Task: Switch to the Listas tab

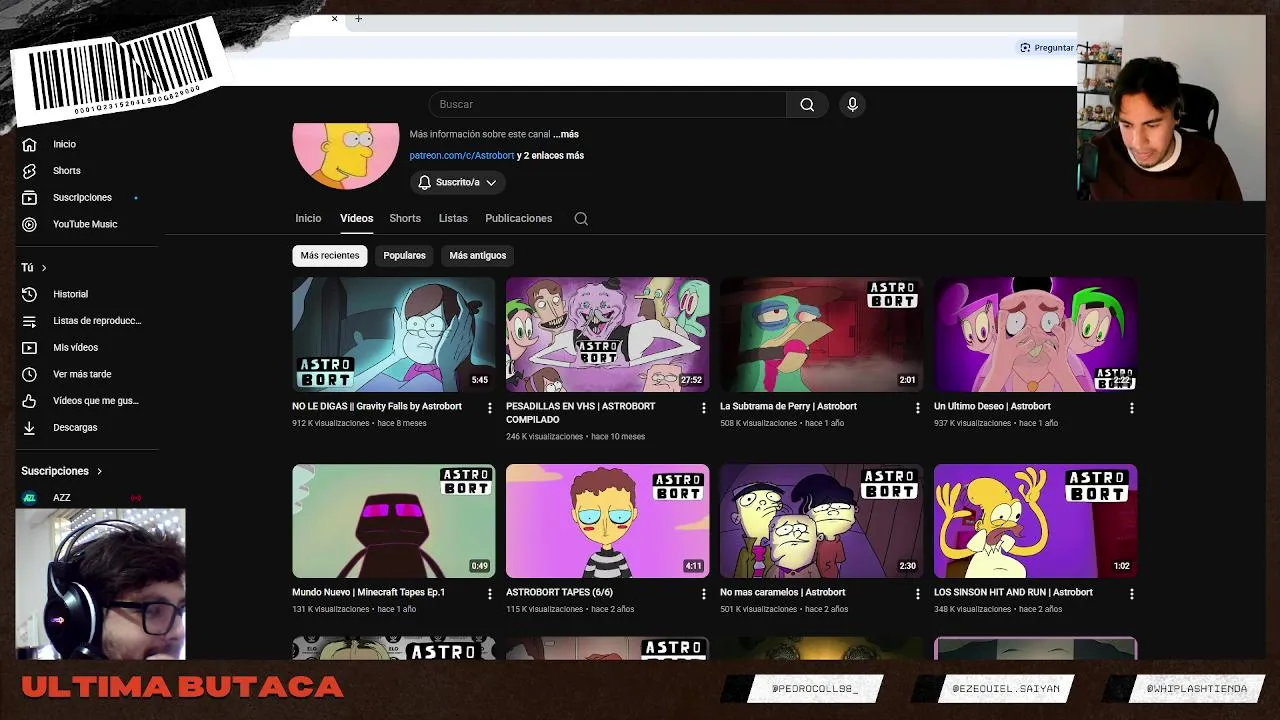Action: click(453, 218)
